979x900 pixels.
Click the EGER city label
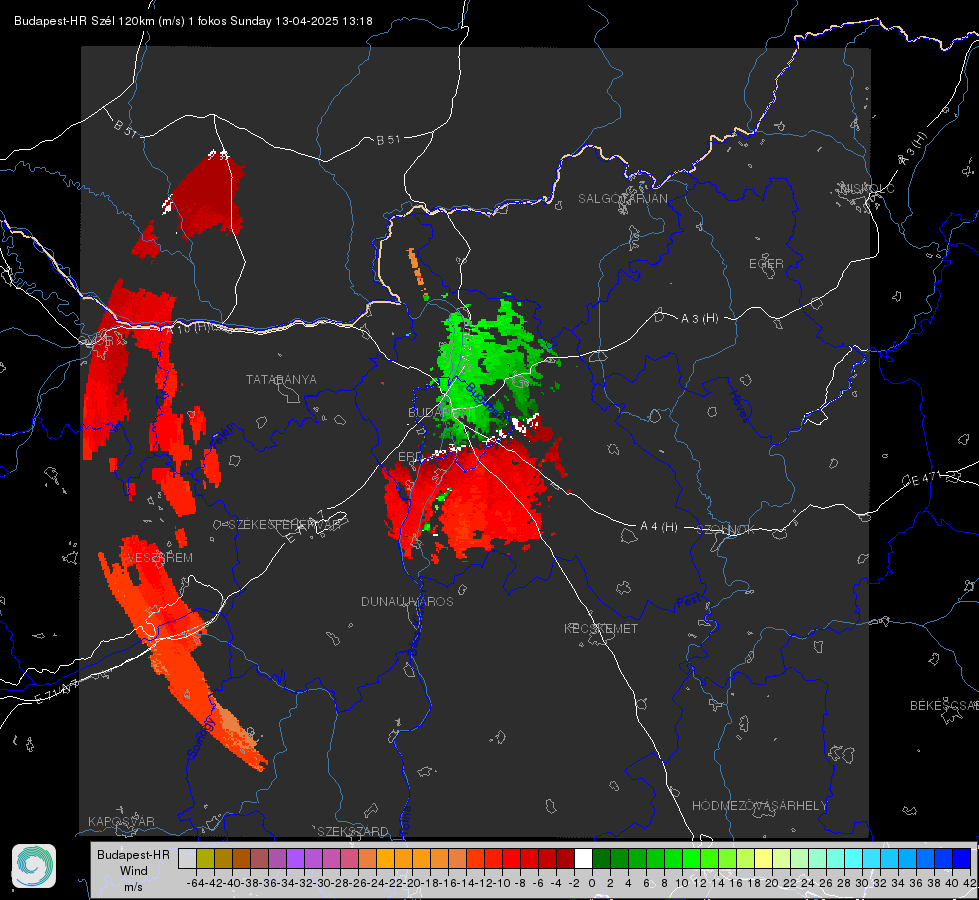[766, 264]
